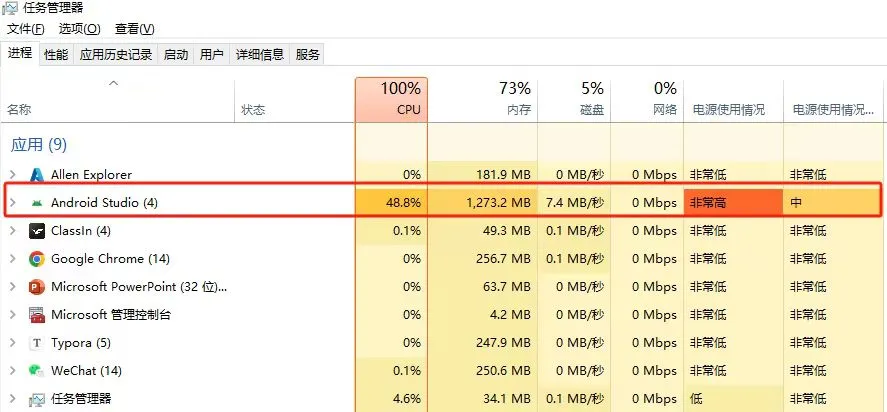Sort by the 状态 column header

pos(294,100)
